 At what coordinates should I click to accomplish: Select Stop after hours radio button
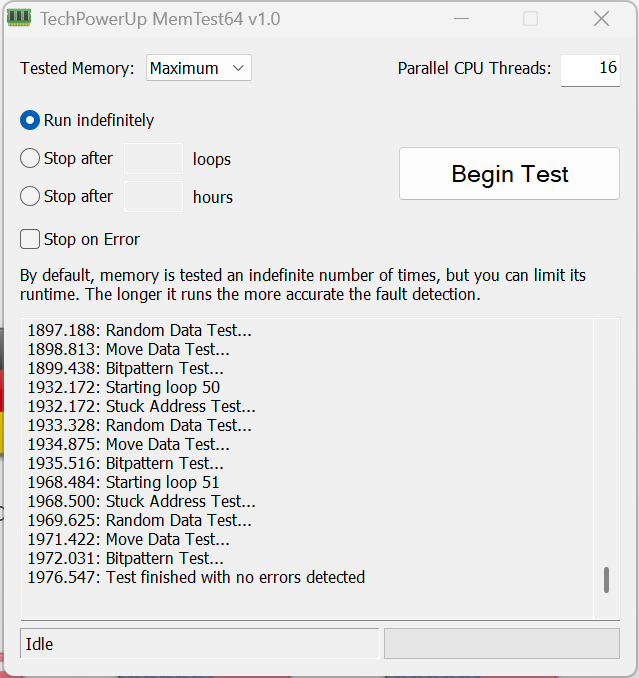click(30, 196)
